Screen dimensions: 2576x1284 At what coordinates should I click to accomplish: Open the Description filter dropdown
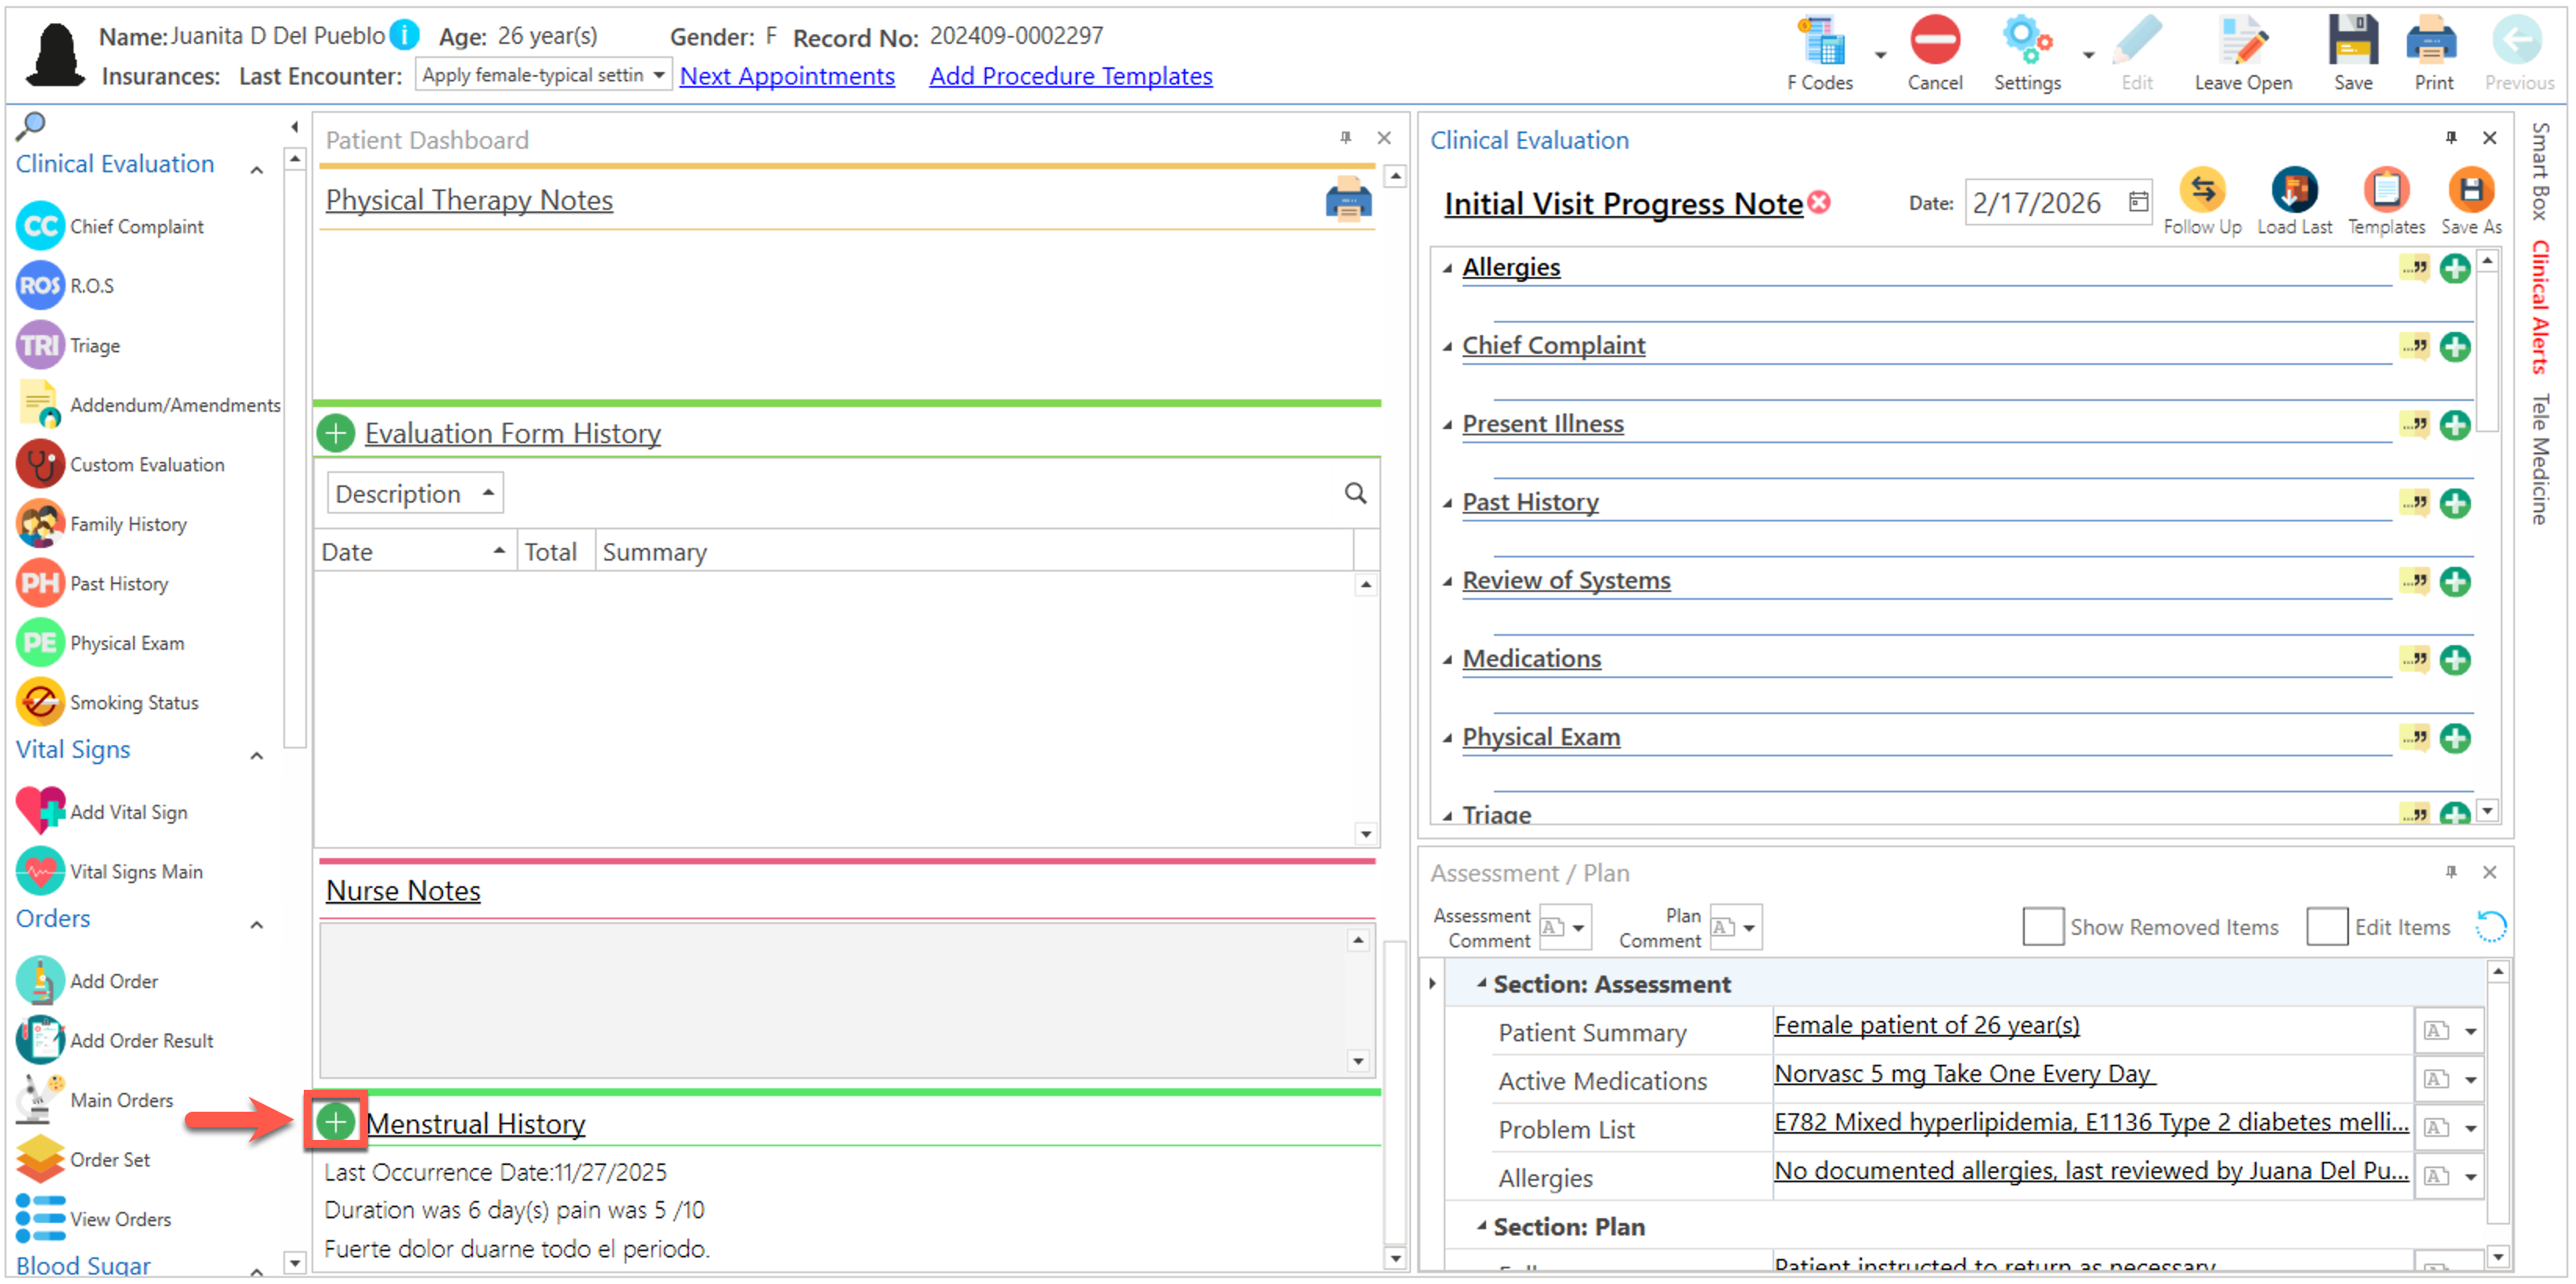click(x=414, y=493)
